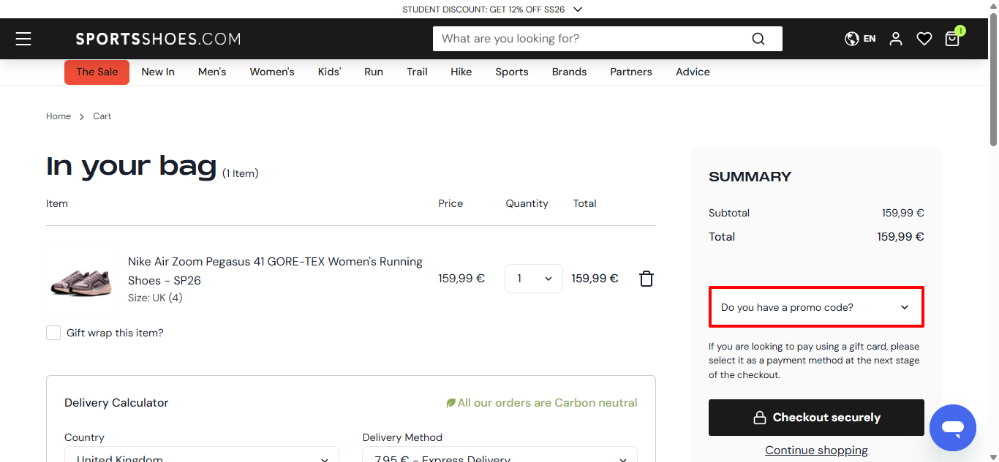This screenshot has height=462, width=999.
Task: Open The Sale menu
Action: pos(97,72)
